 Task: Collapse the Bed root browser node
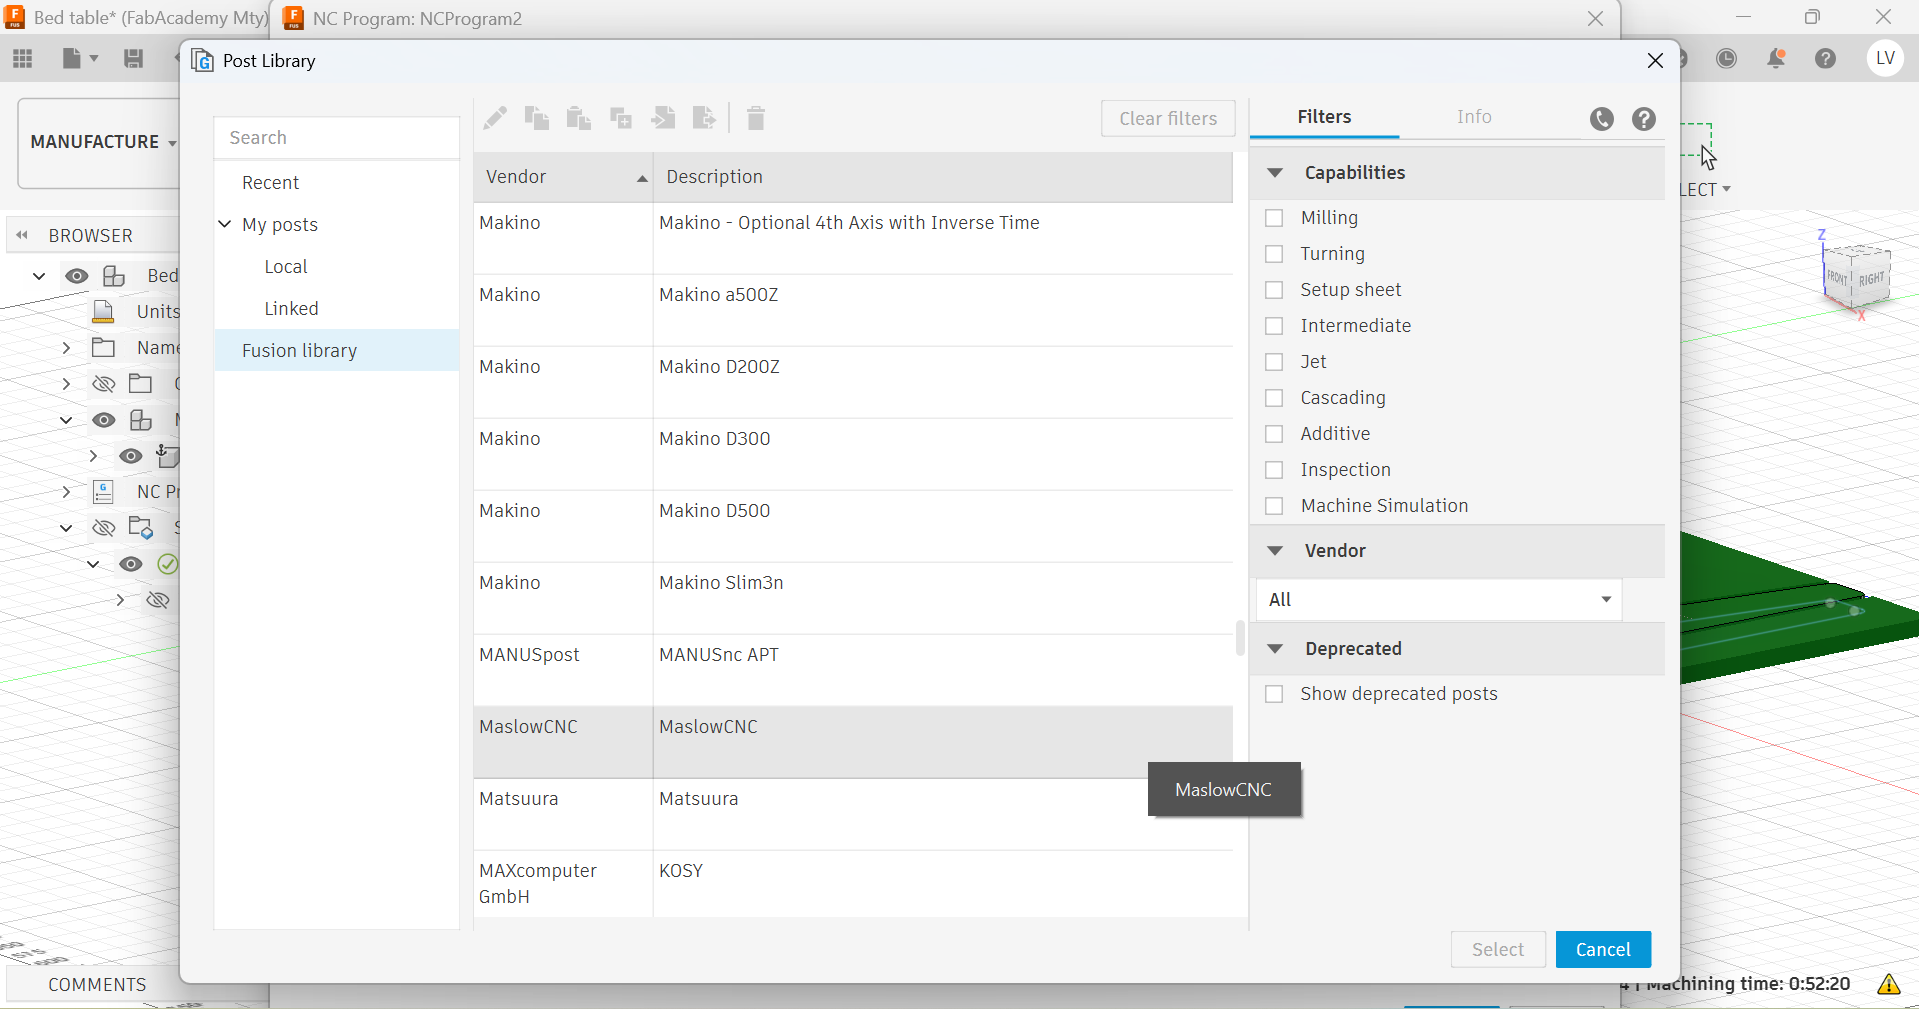pos(39,276)
